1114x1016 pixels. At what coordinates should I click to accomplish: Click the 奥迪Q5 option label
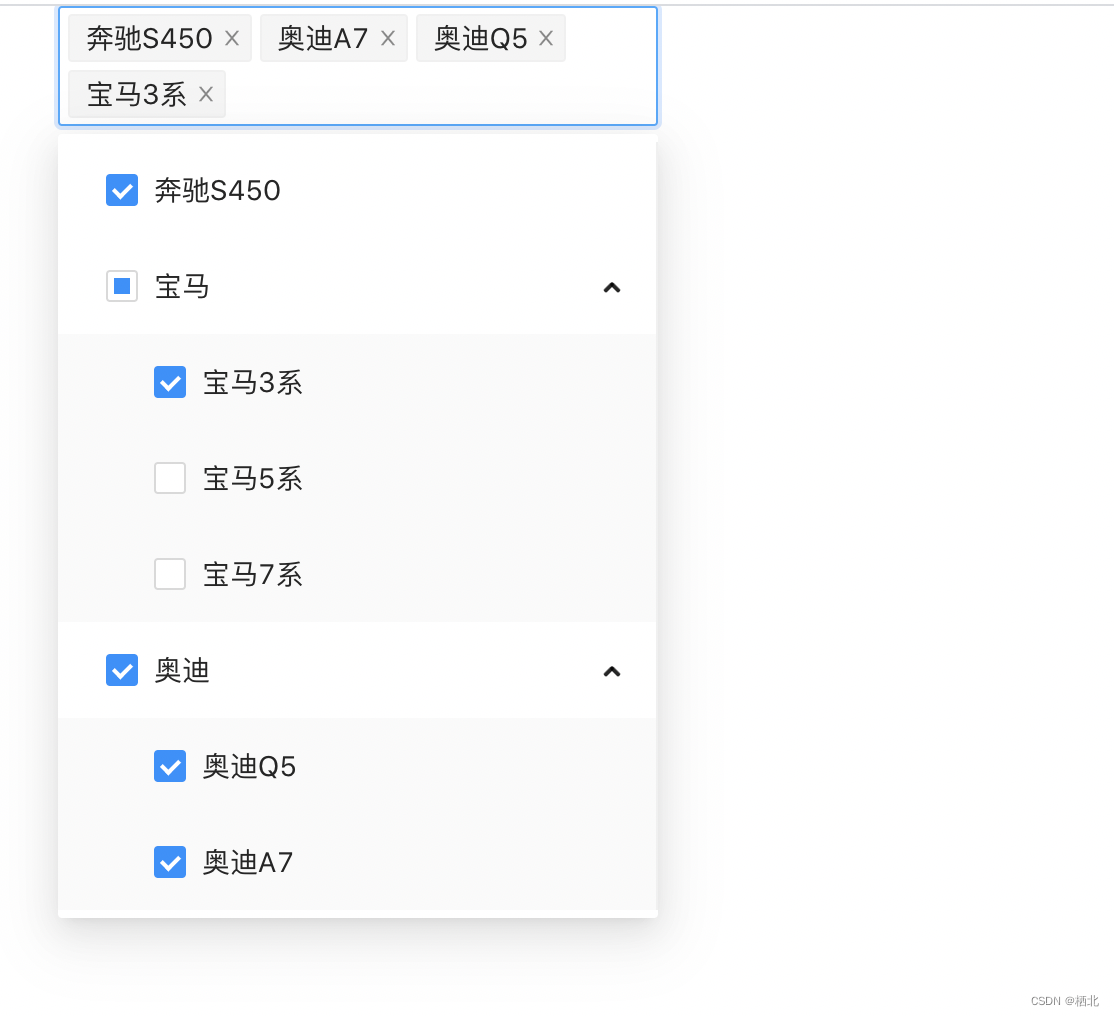tap(249, 766)
